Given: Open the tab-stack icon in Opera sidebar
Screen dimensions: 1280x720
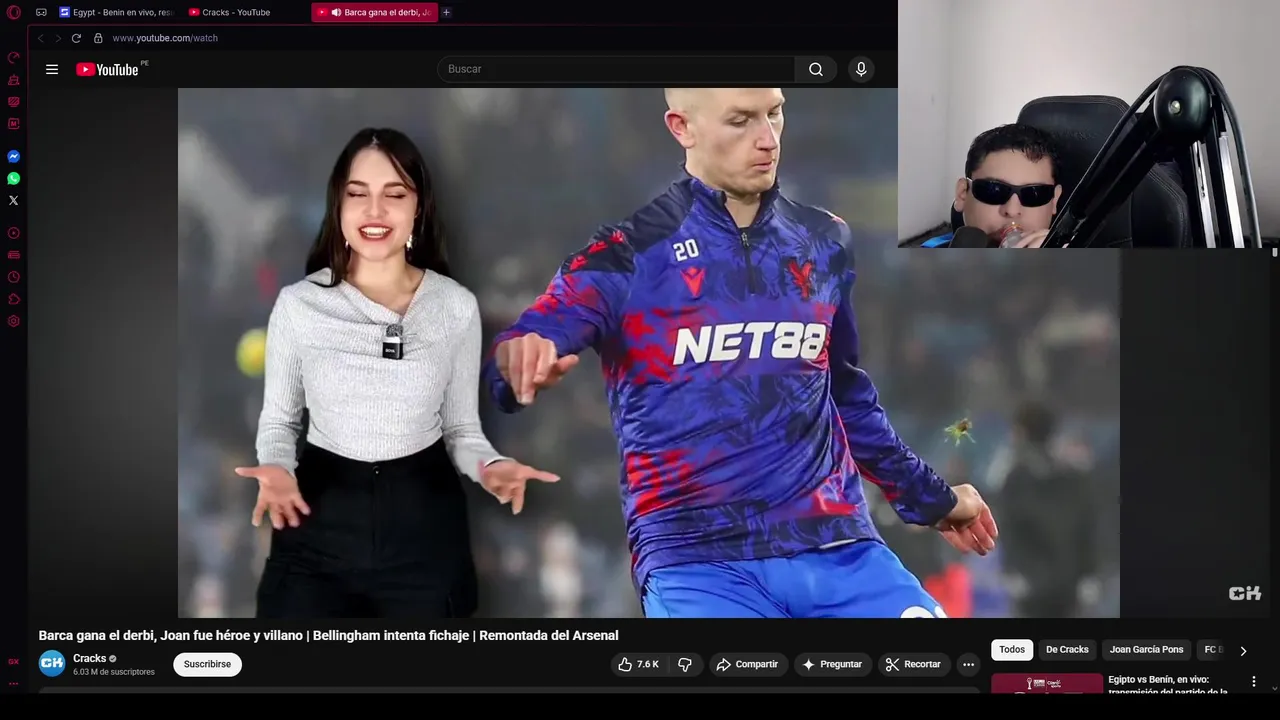Looking at the screenshot, I should point(13,255).
